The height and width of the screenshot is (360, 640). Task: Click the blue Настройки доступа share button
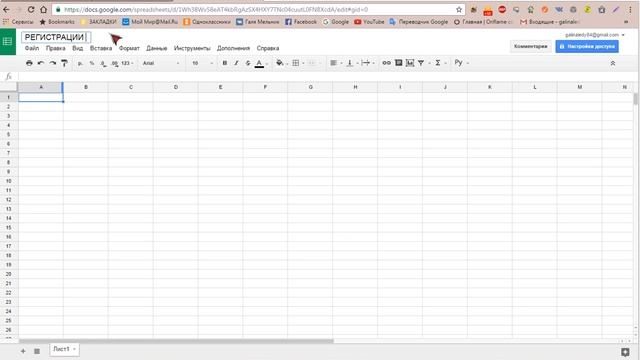(x=587, y=47)
